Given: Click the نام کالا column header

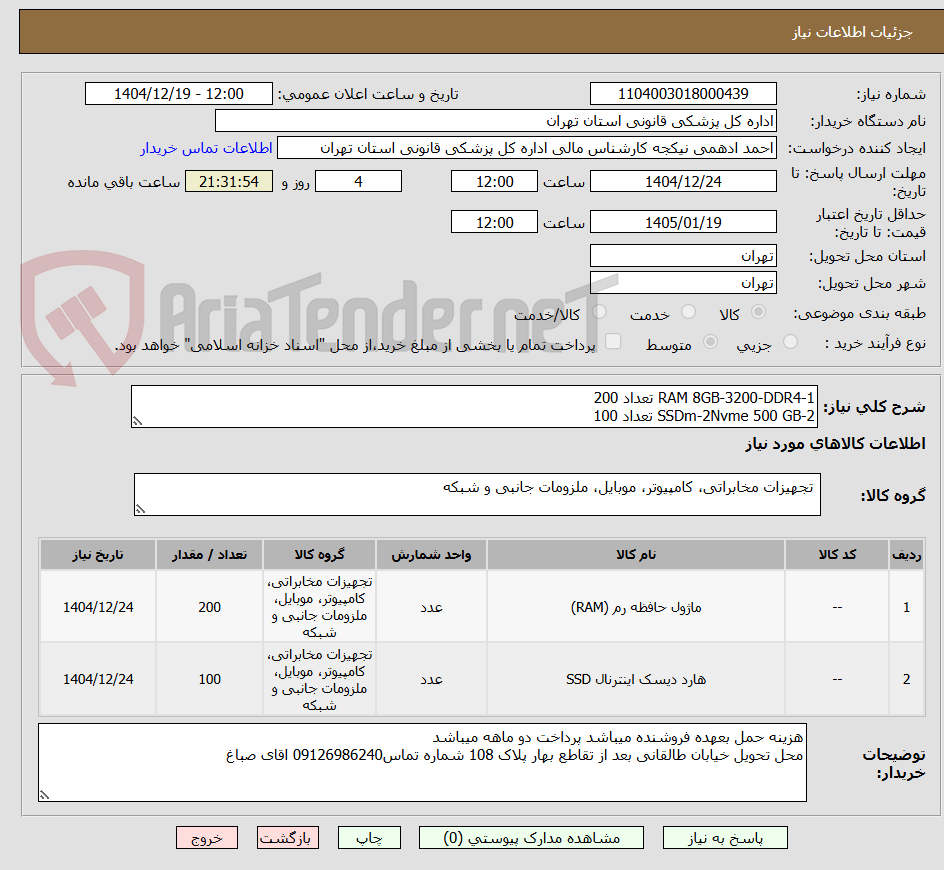Looking at the screenshot, I should (636, 555).
